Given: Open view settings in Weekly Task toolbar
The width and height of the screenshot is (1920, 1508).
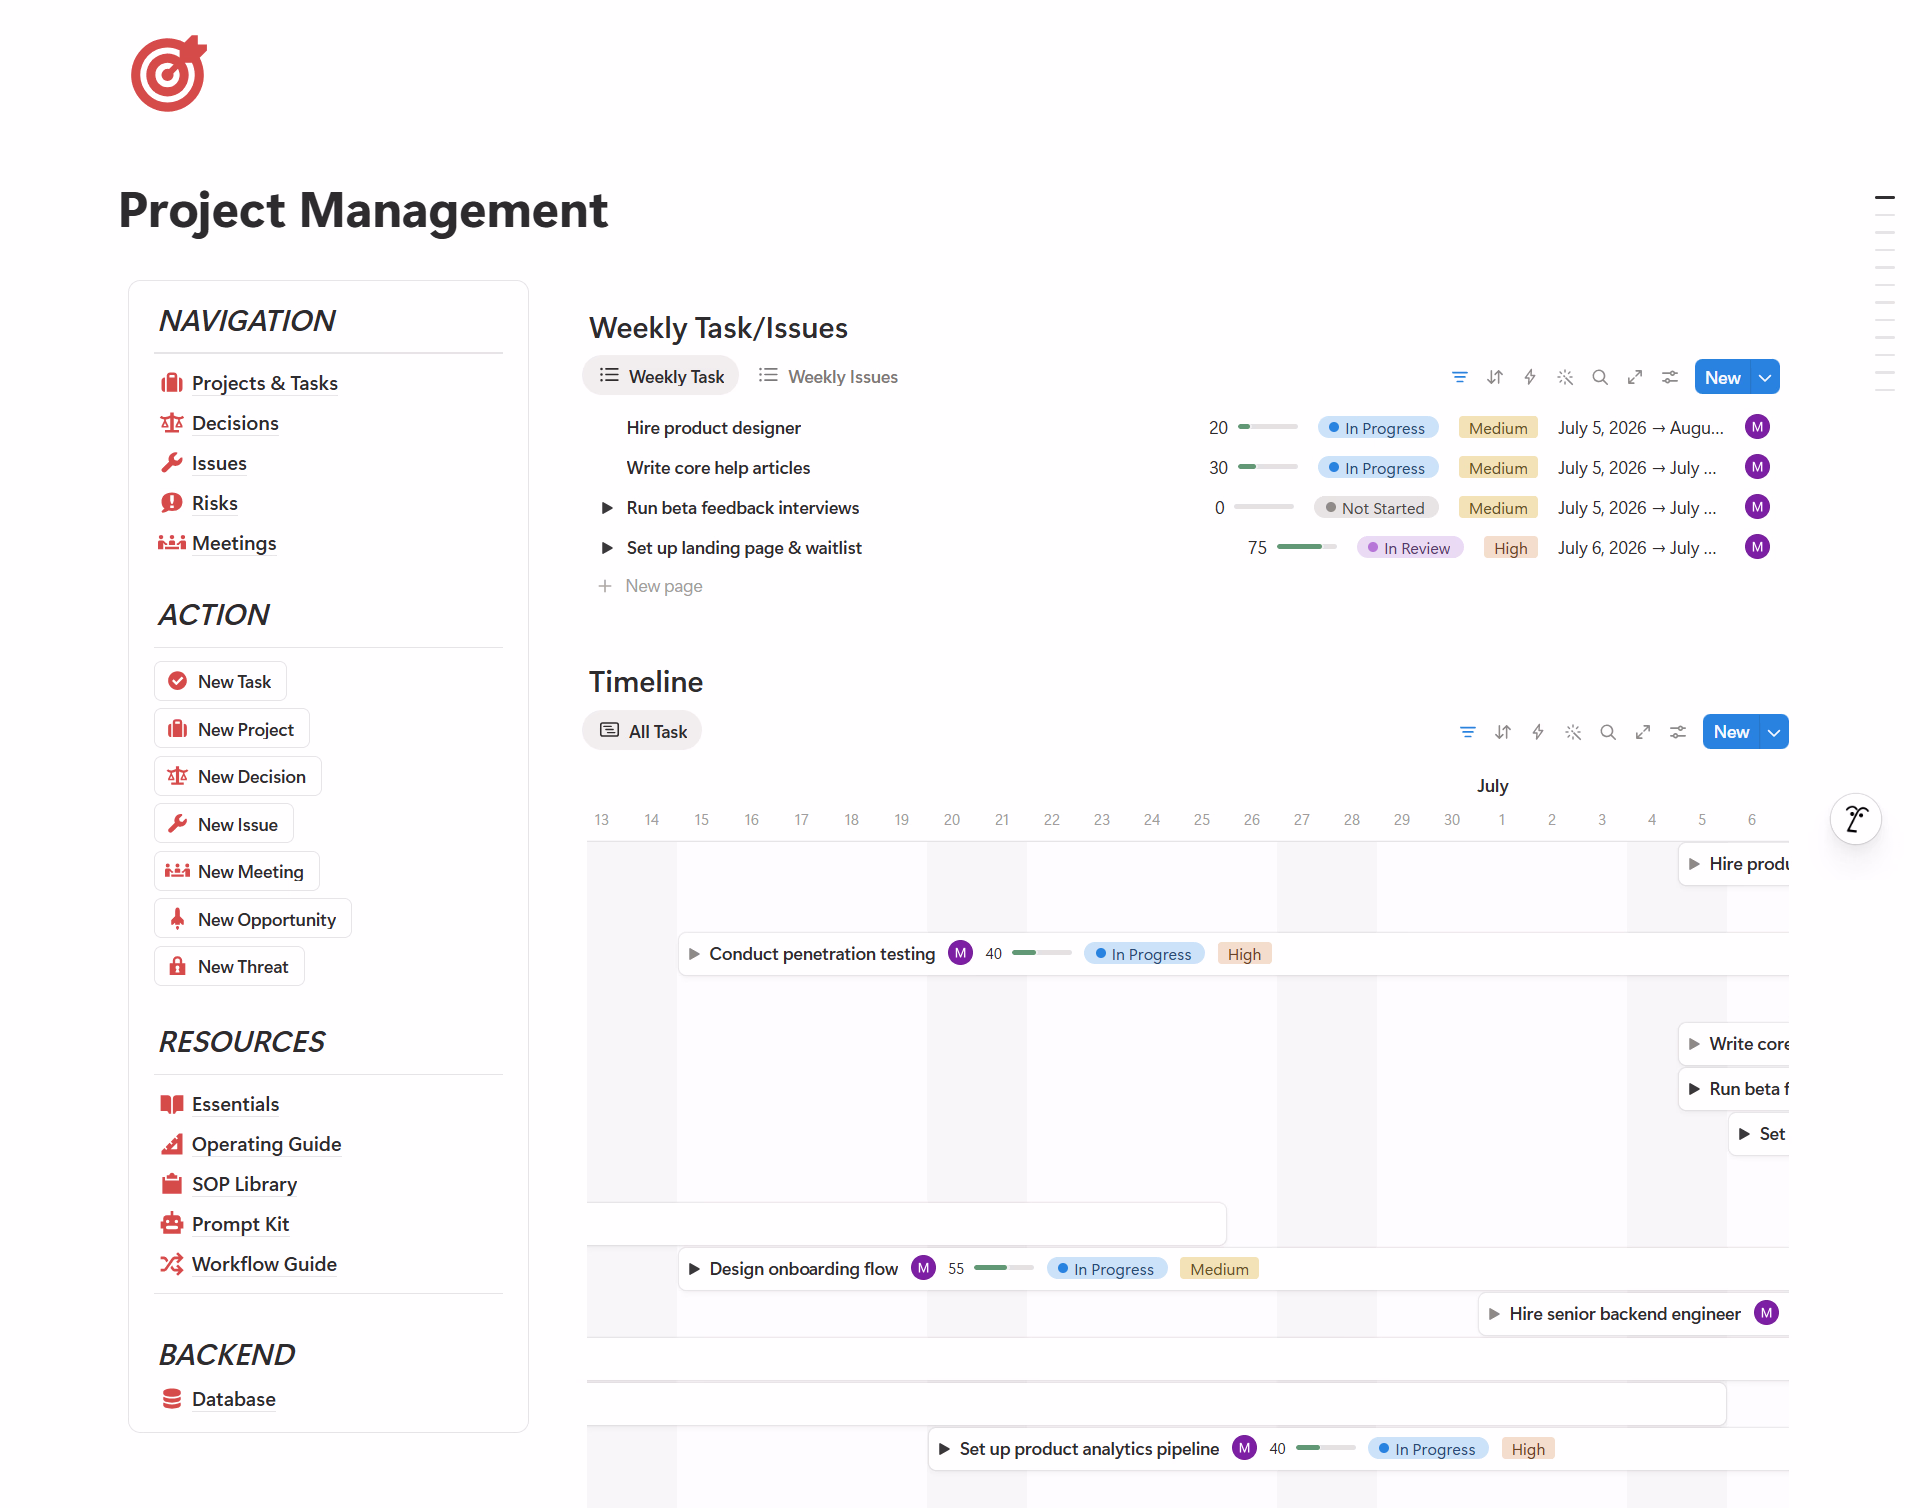Looking at the screenshot, I should pyautogui.click(x=1670, y=377).
